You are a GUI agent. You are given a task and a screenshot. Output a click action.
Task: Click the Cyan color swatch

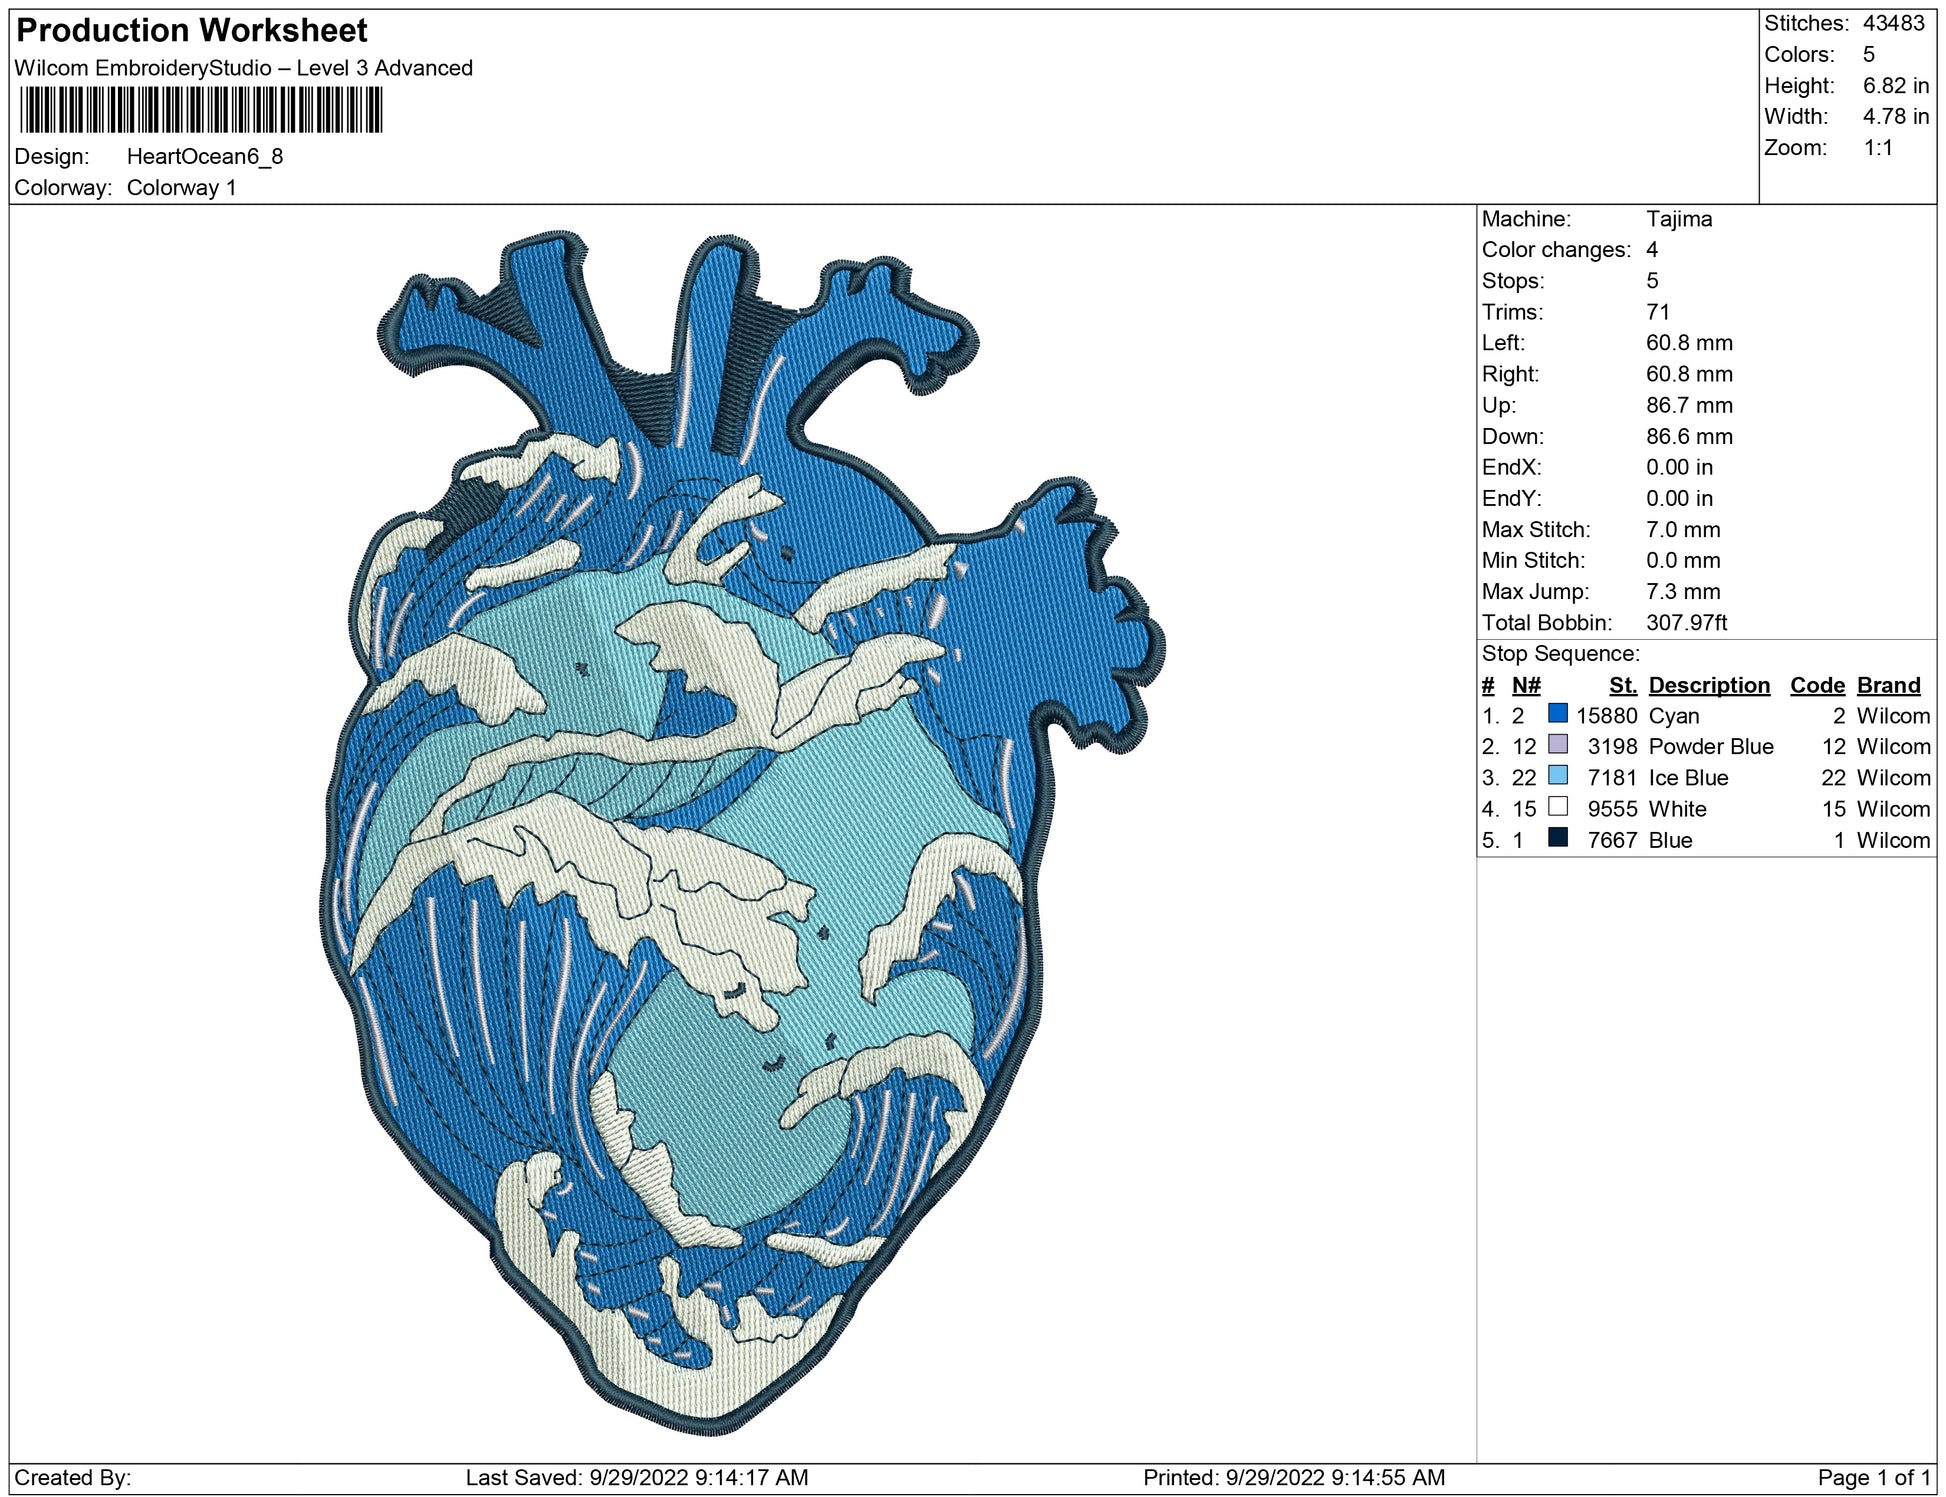[x=1557, y=713]
